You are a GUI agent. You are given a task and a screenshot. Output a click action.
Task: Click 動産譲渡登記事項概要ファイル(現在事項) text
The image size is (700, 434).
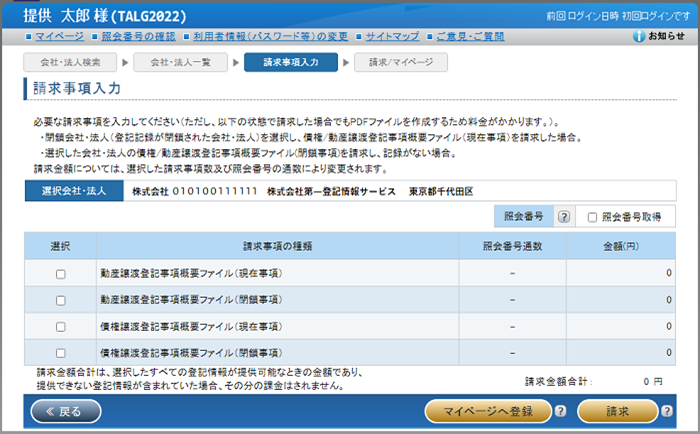click(x=191, y=273)
